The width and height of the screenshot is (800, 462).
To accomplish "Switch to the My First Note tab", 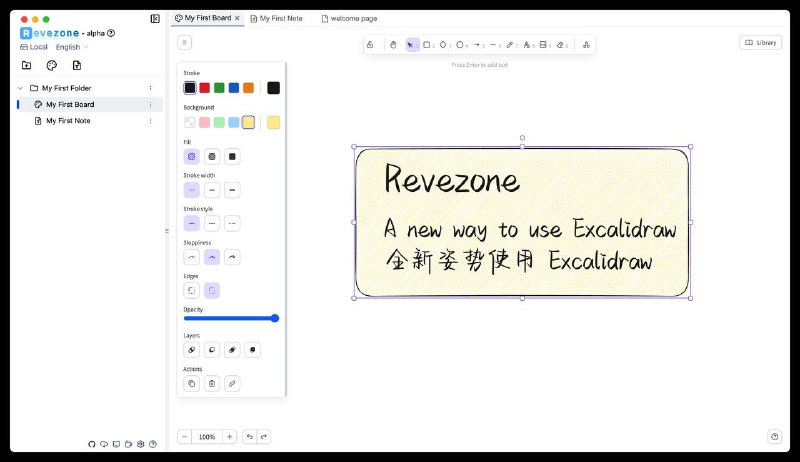I will click(x=281, y=18).
